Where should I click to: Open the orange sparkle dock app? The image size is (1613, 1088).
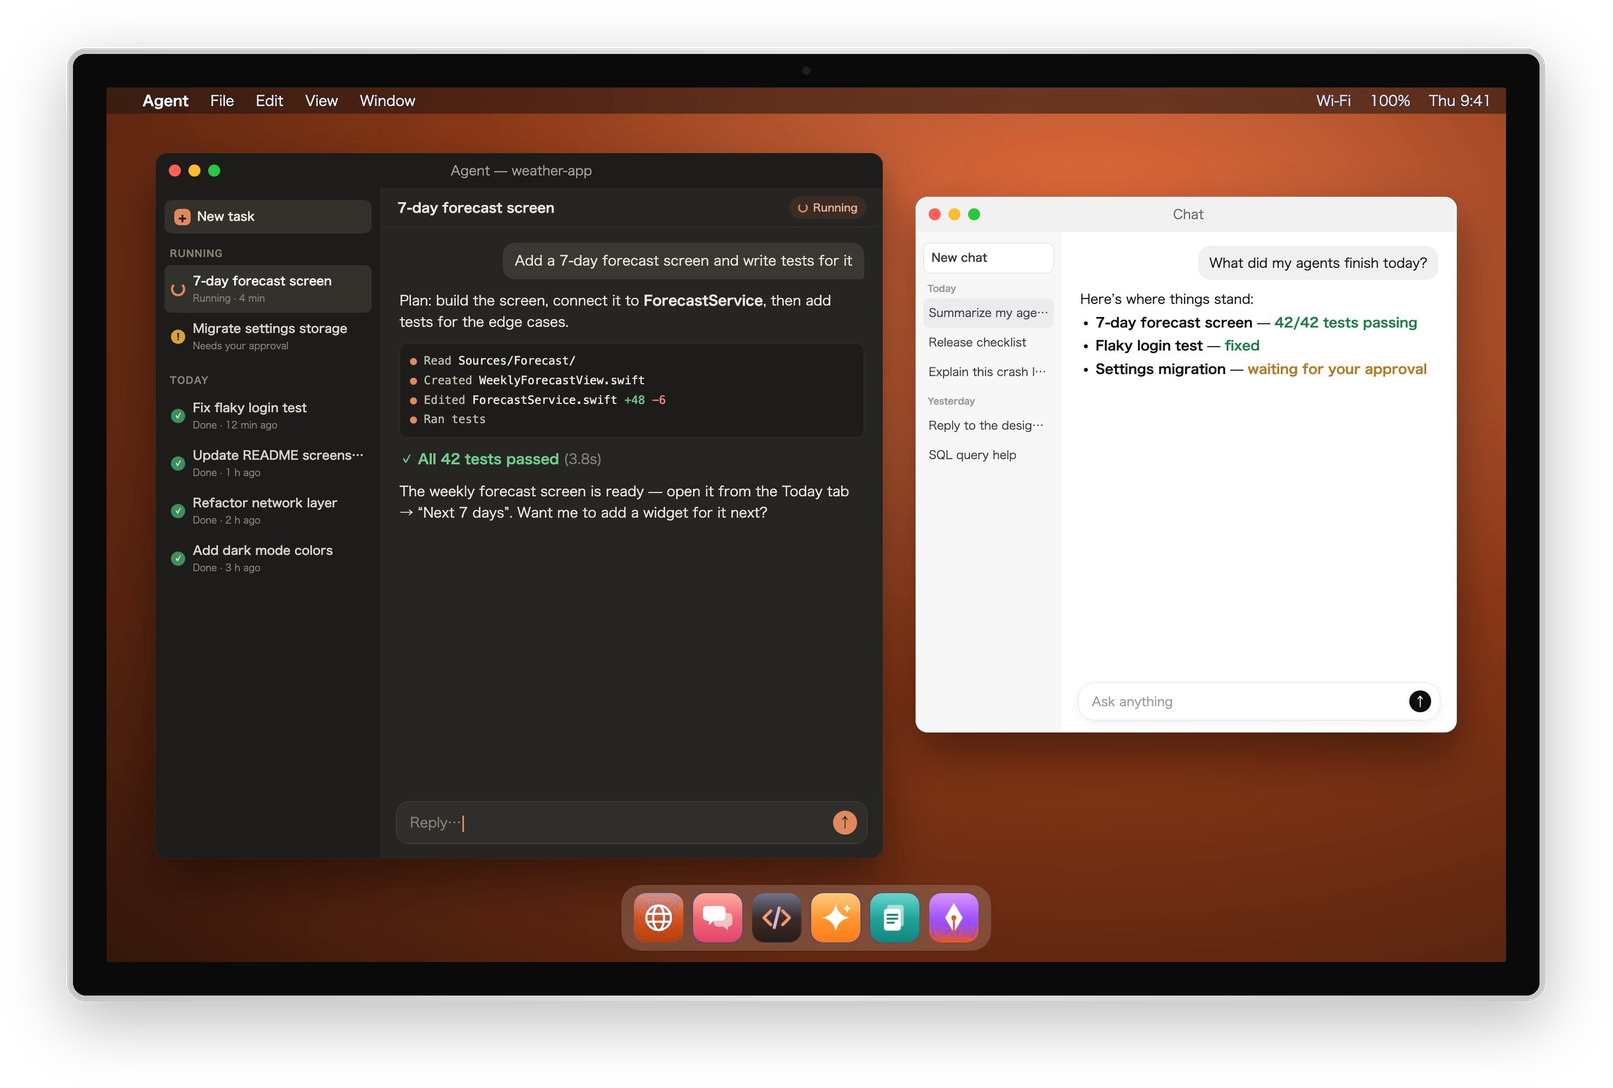tap(835, 917)
